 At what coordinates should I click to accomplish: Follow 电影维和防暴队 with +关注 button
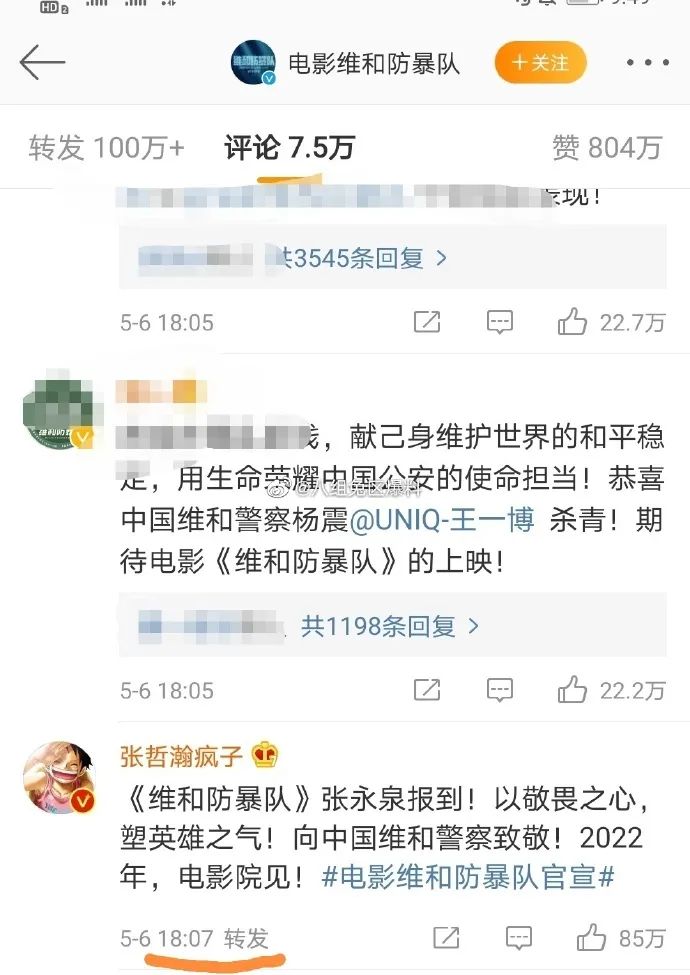[541, 62]
